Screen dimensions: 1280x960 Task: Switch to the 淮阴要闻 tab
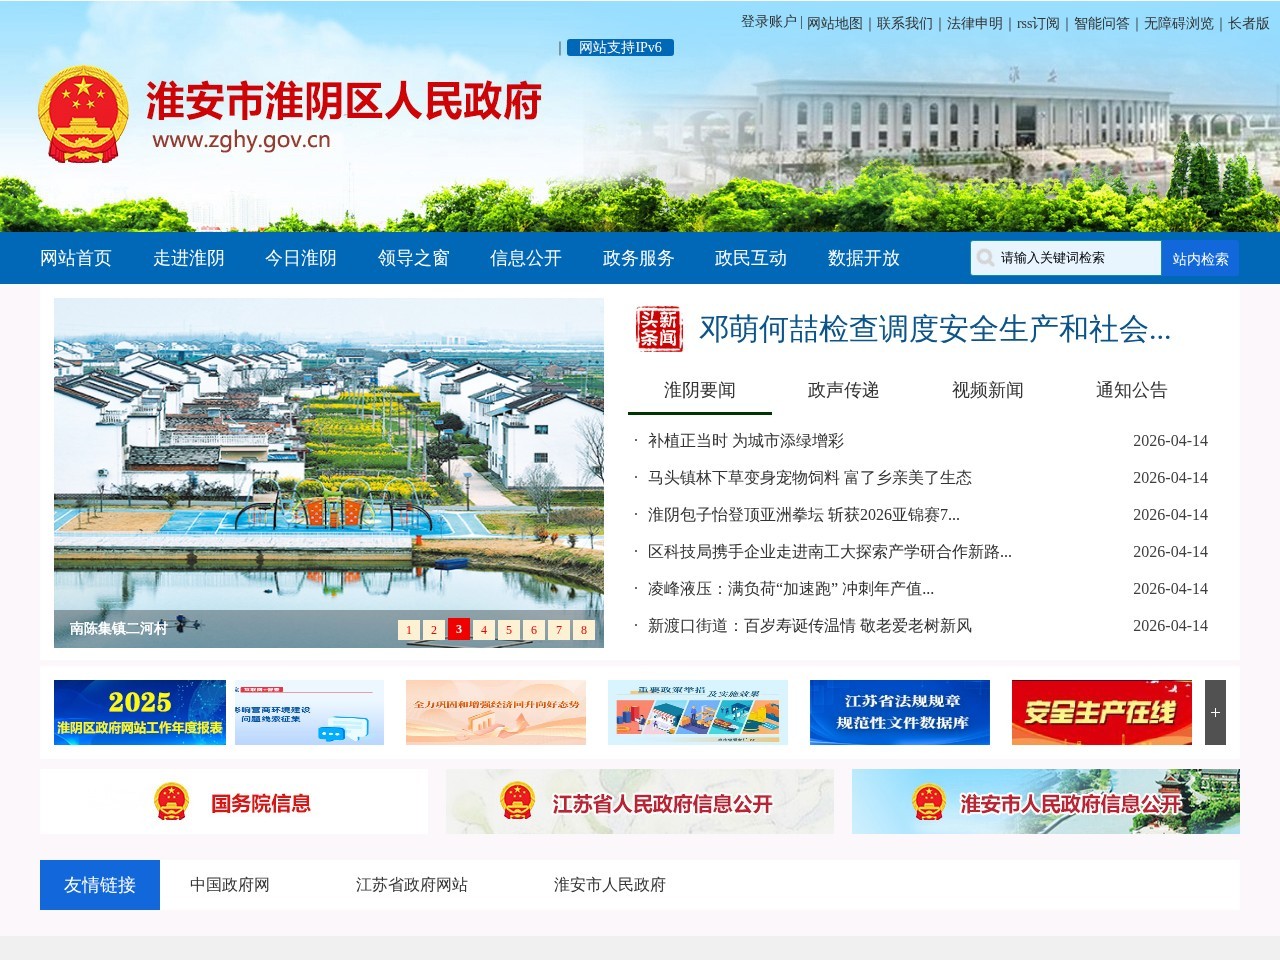point(700,390)
